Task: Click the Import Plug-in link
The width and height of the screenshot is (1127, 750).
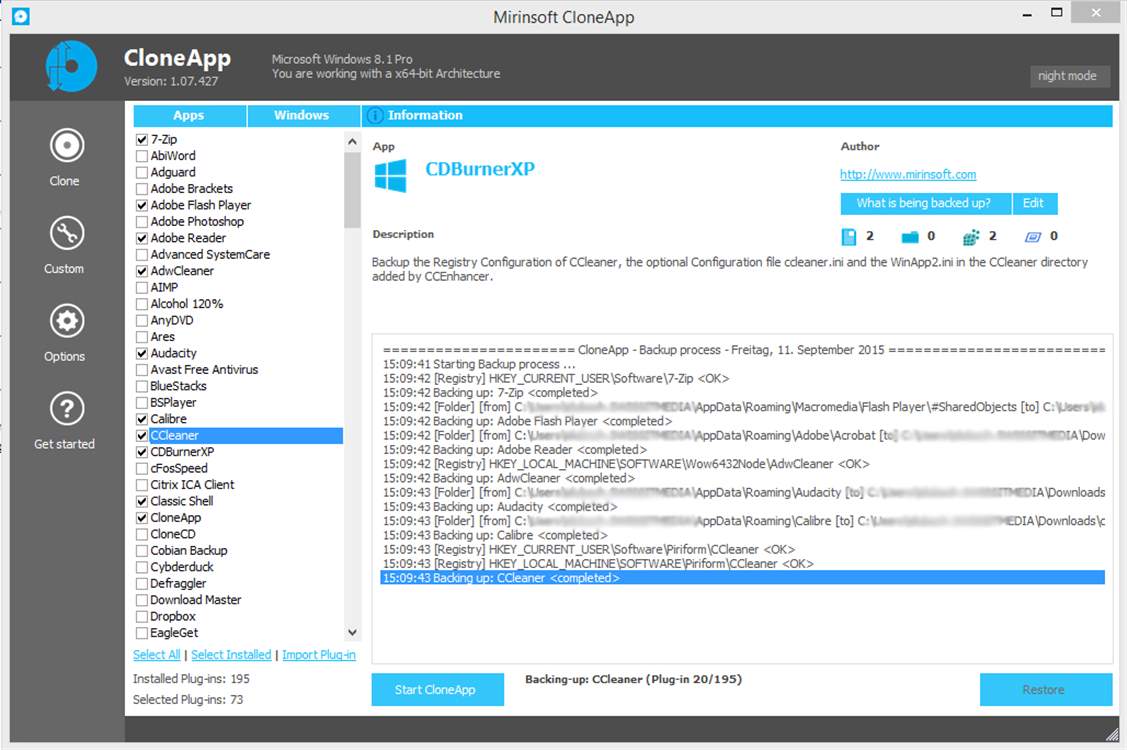Action: tap(318, 655)
